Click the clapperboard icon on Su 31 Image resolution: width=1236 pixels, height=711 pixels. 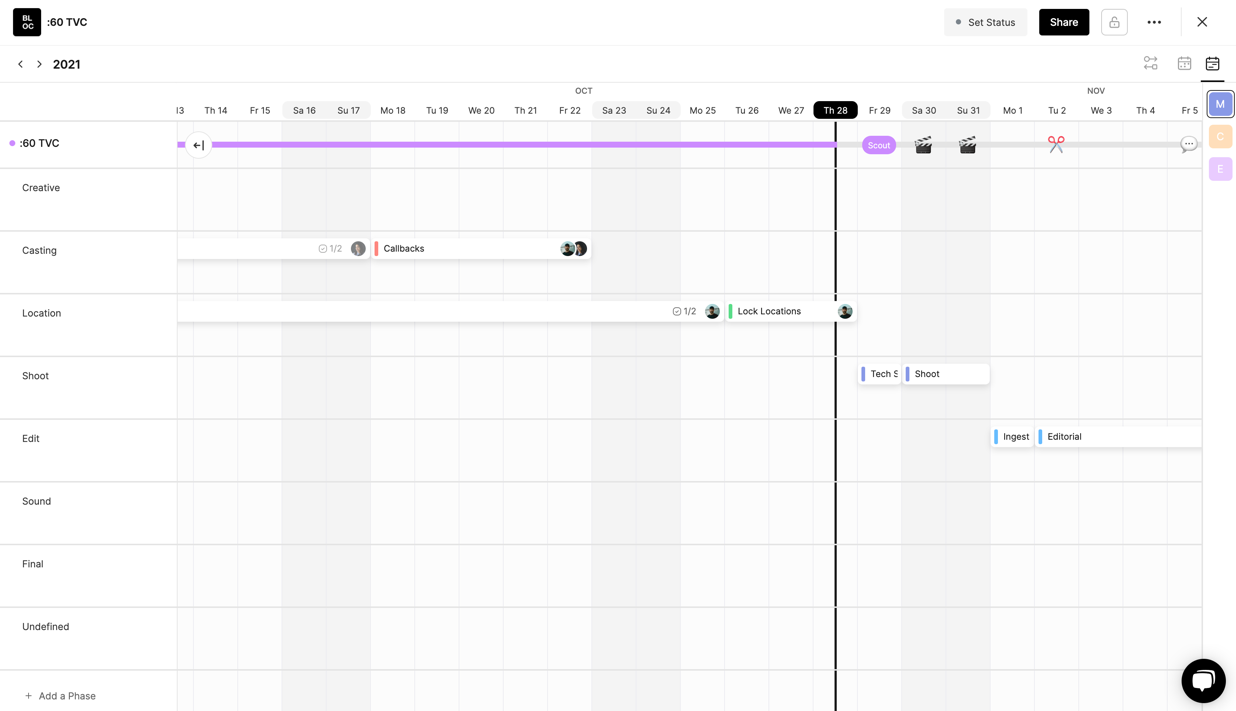coord(967,146)
